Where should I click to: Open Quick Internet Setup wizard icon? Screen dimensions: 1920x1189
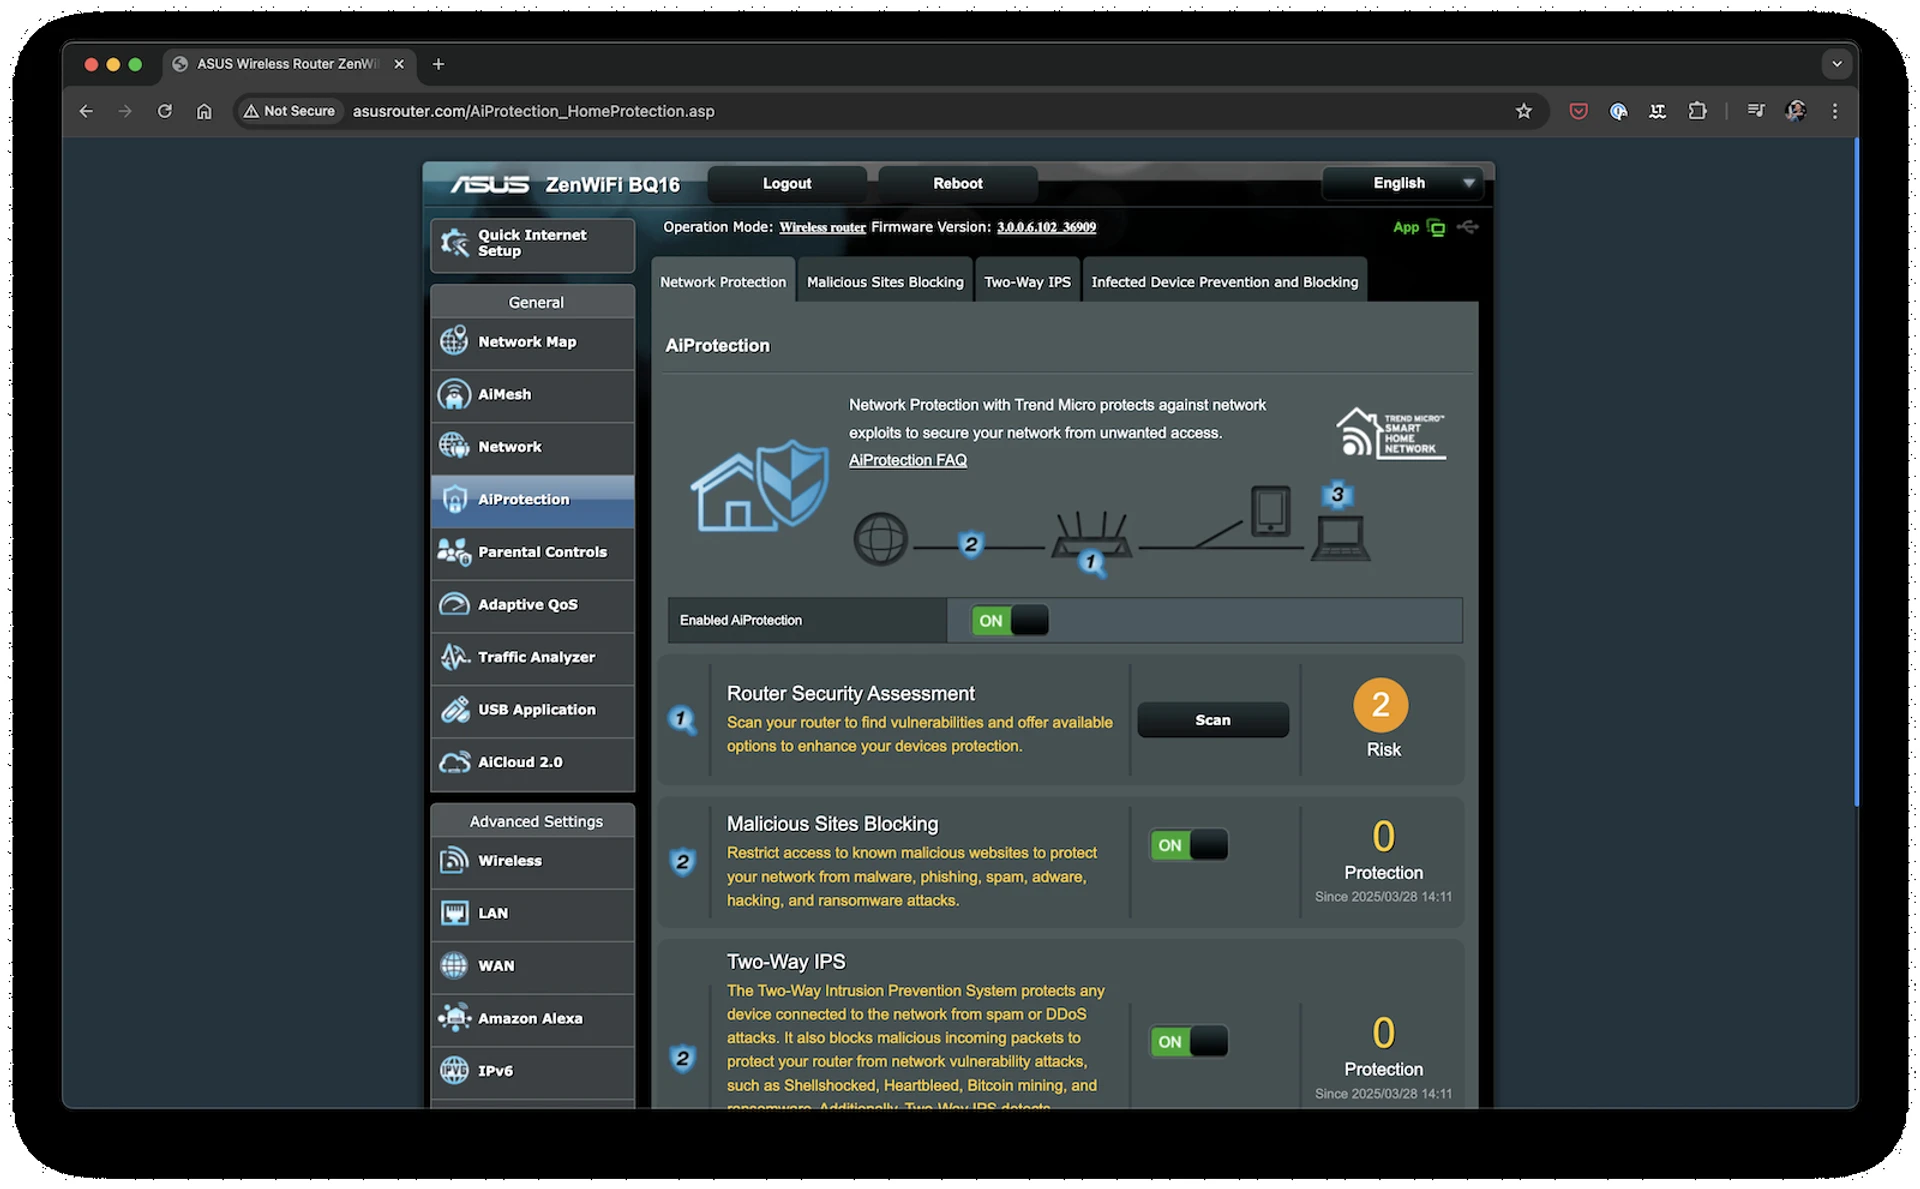(x=454, y=243)
